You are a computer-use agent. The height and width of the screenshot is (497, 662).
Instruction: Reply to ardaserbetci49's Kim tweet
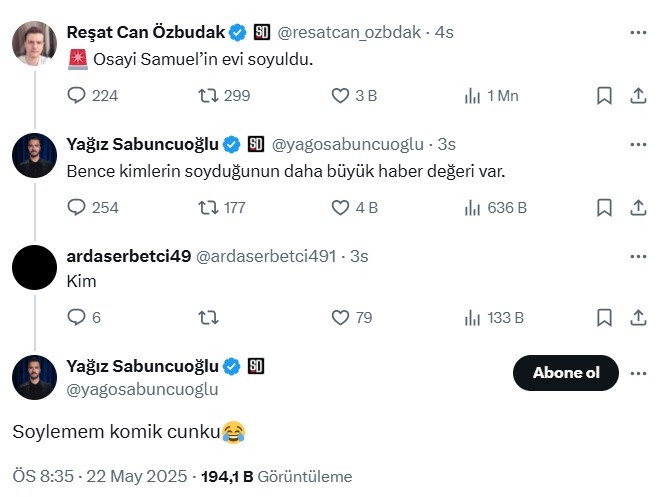coord(78,318)
